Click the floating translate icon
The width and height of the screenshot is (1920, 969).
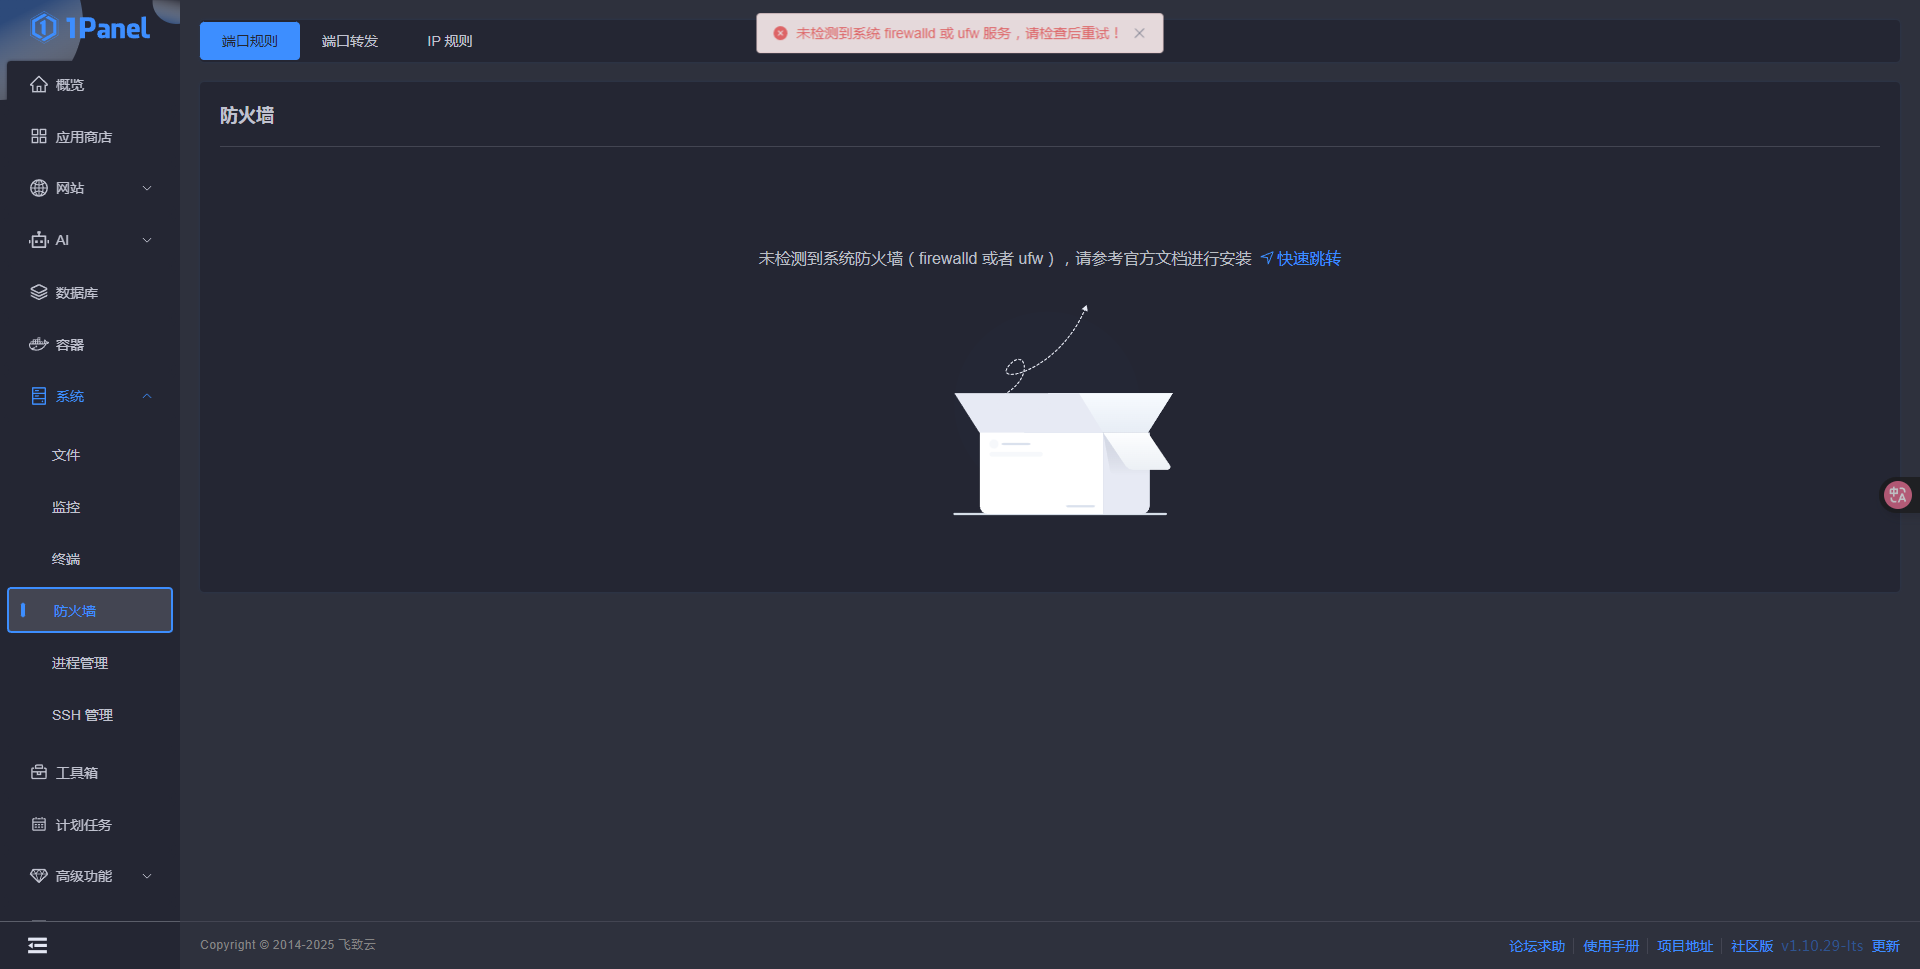pos(1897,494)
